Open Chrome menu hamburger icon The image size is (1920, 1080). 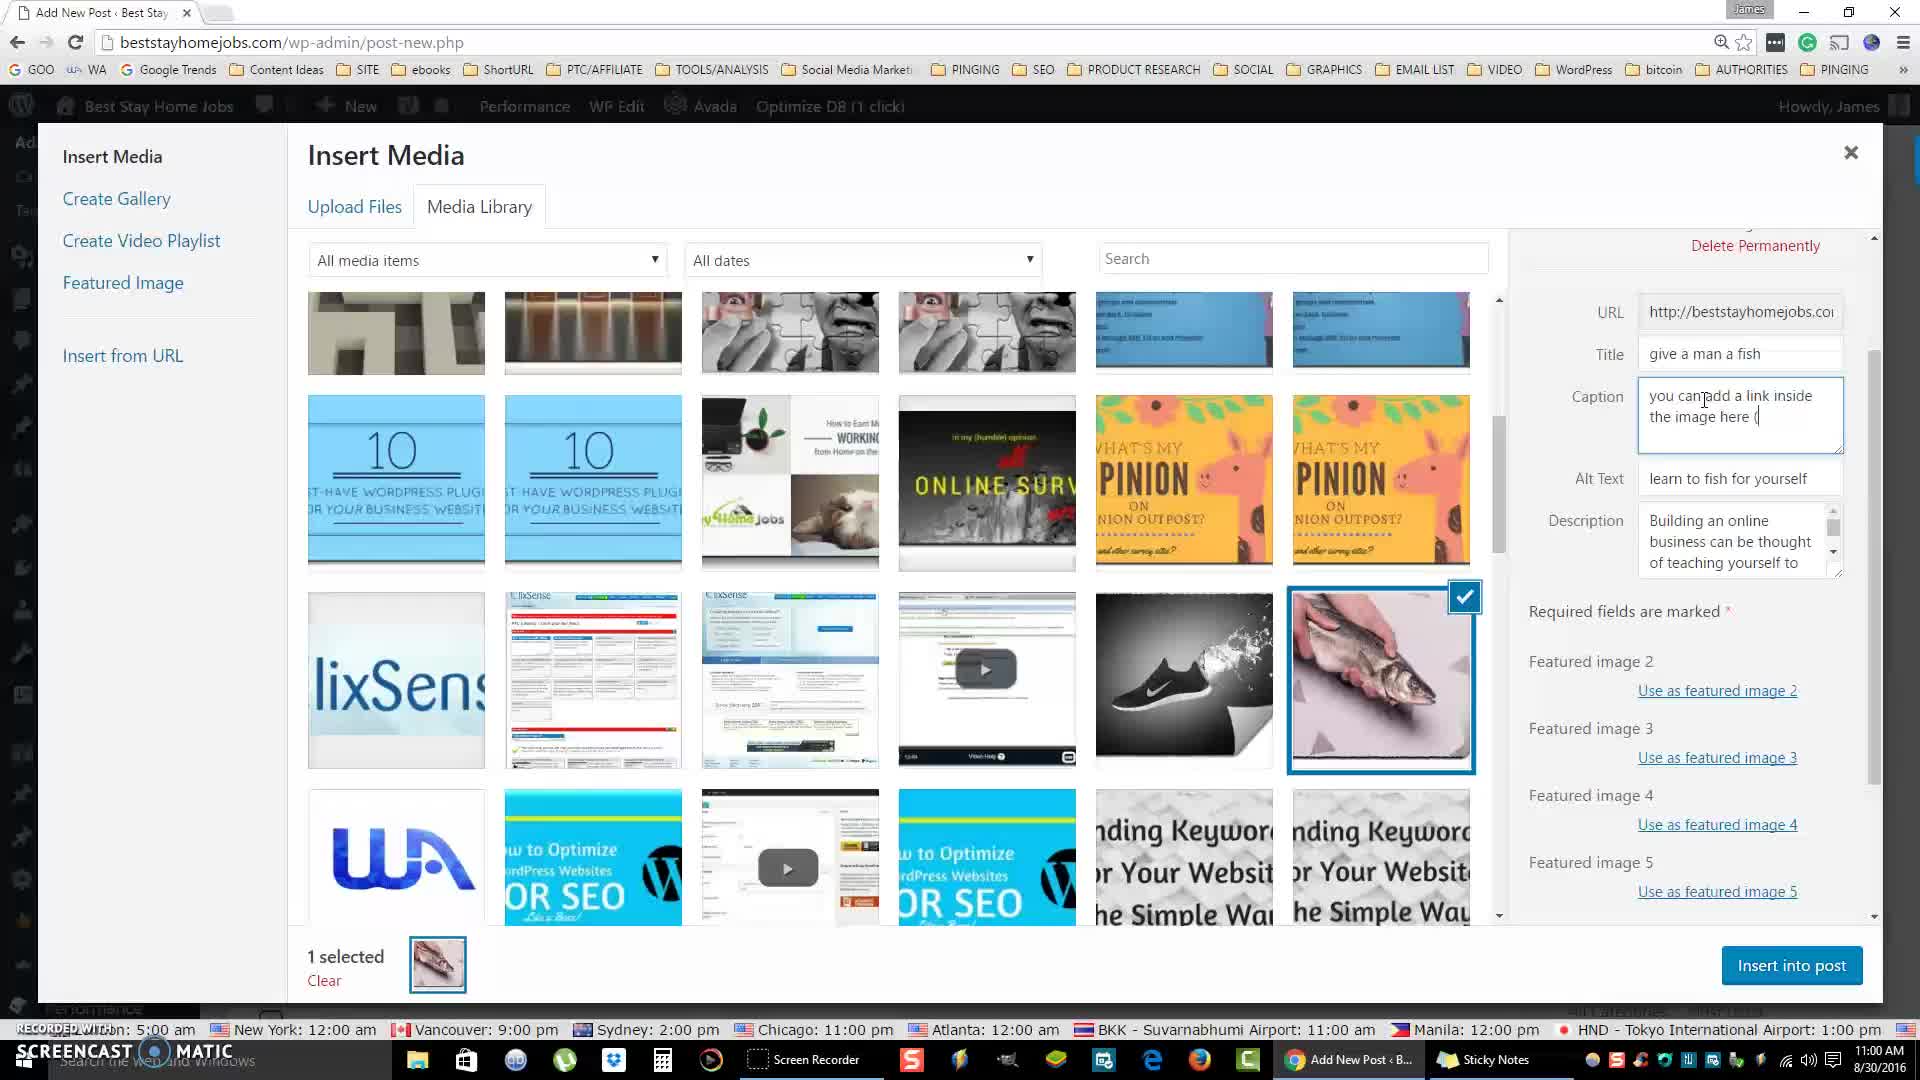1903,42
